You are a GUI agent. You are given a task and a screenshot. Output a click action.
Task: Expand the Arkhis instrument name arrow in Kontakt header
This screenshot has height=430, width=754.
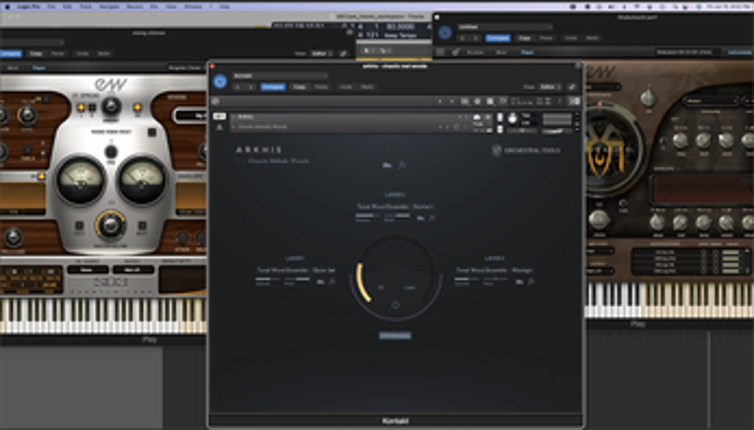[234, 117]
